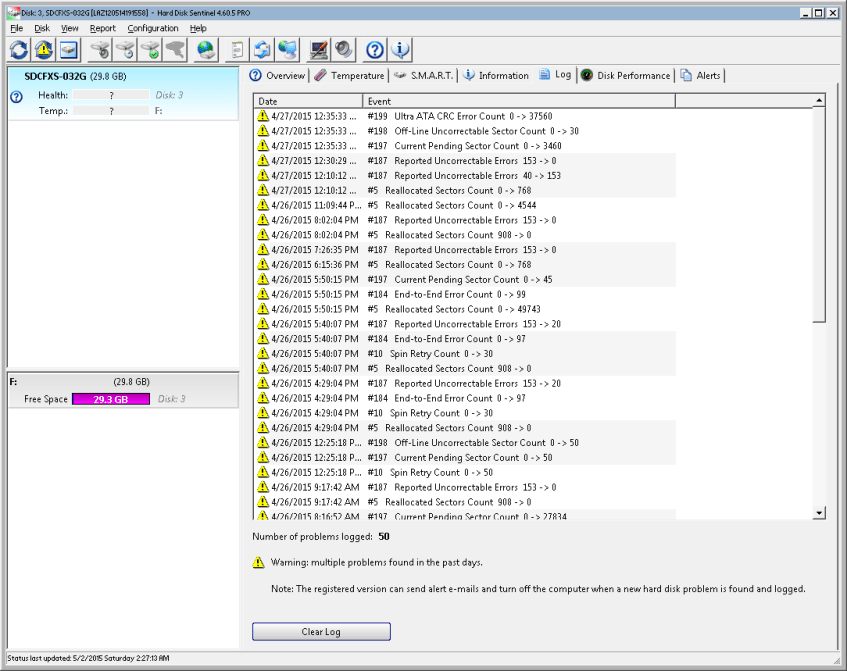Open the Report menu

coord(102,28)
